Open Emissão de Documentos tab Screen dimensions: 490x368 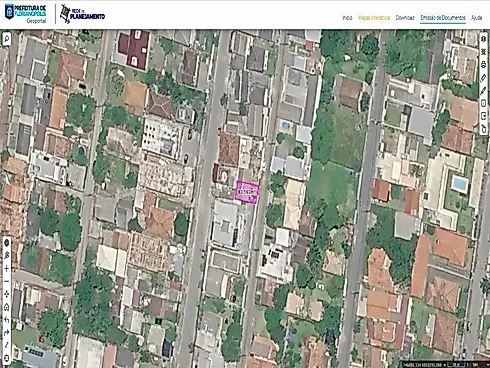[x=443, y=18]
